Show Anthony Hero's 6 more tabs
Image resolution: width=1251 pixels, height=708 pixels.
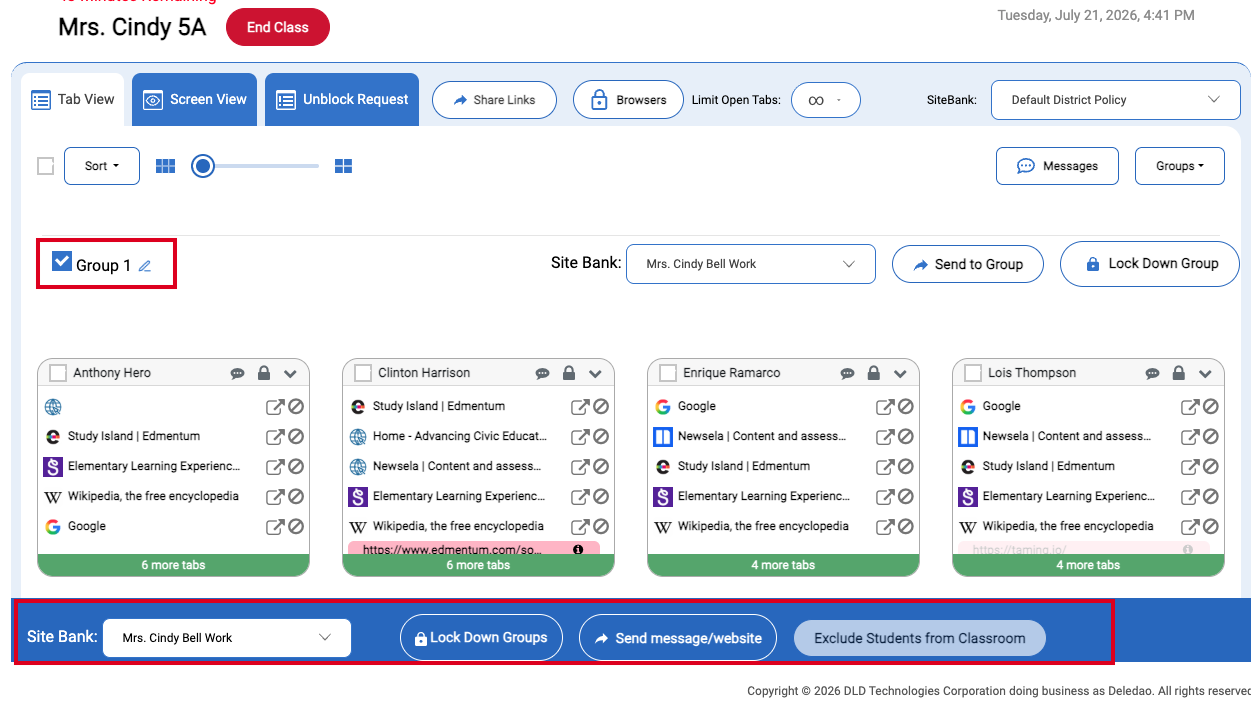point(173,565)
